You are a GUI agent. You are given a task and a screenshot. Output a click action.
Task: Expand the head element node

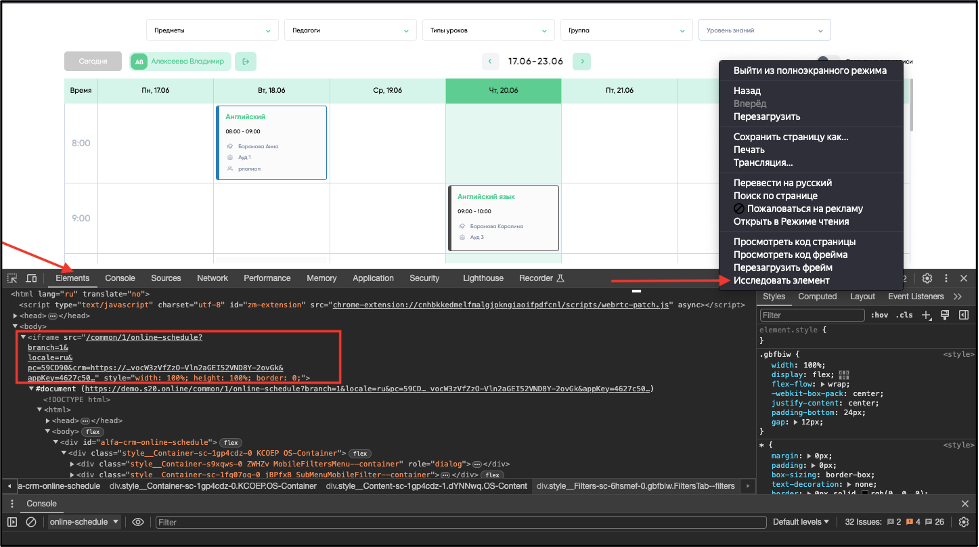point(15,316)
